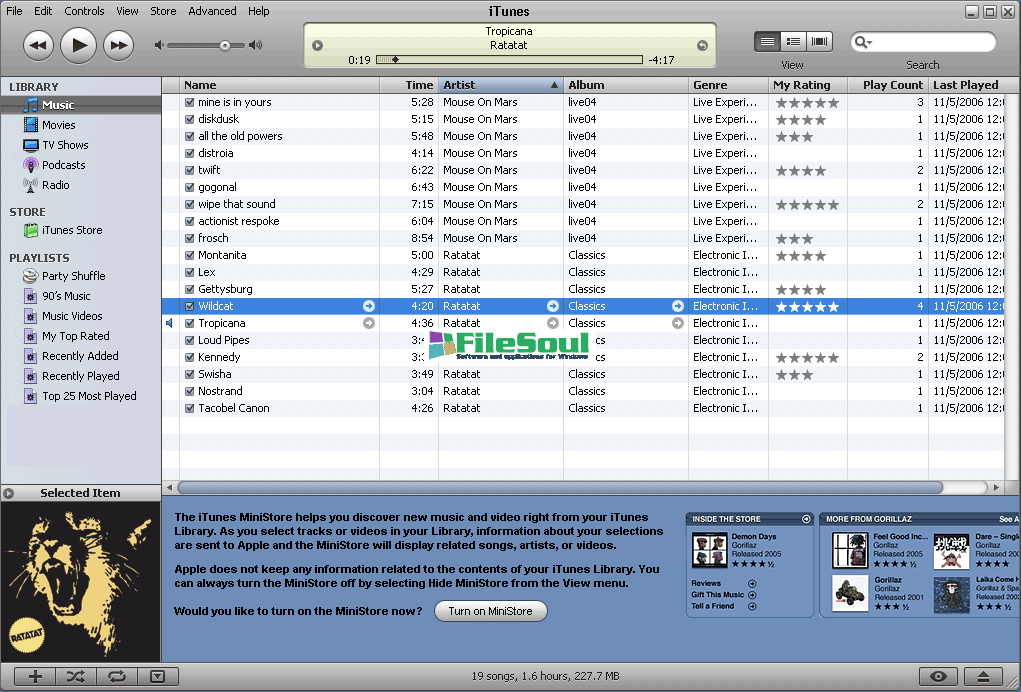
Task: Uncheck the Tropicana track checkbox
Action: [190, 323]
